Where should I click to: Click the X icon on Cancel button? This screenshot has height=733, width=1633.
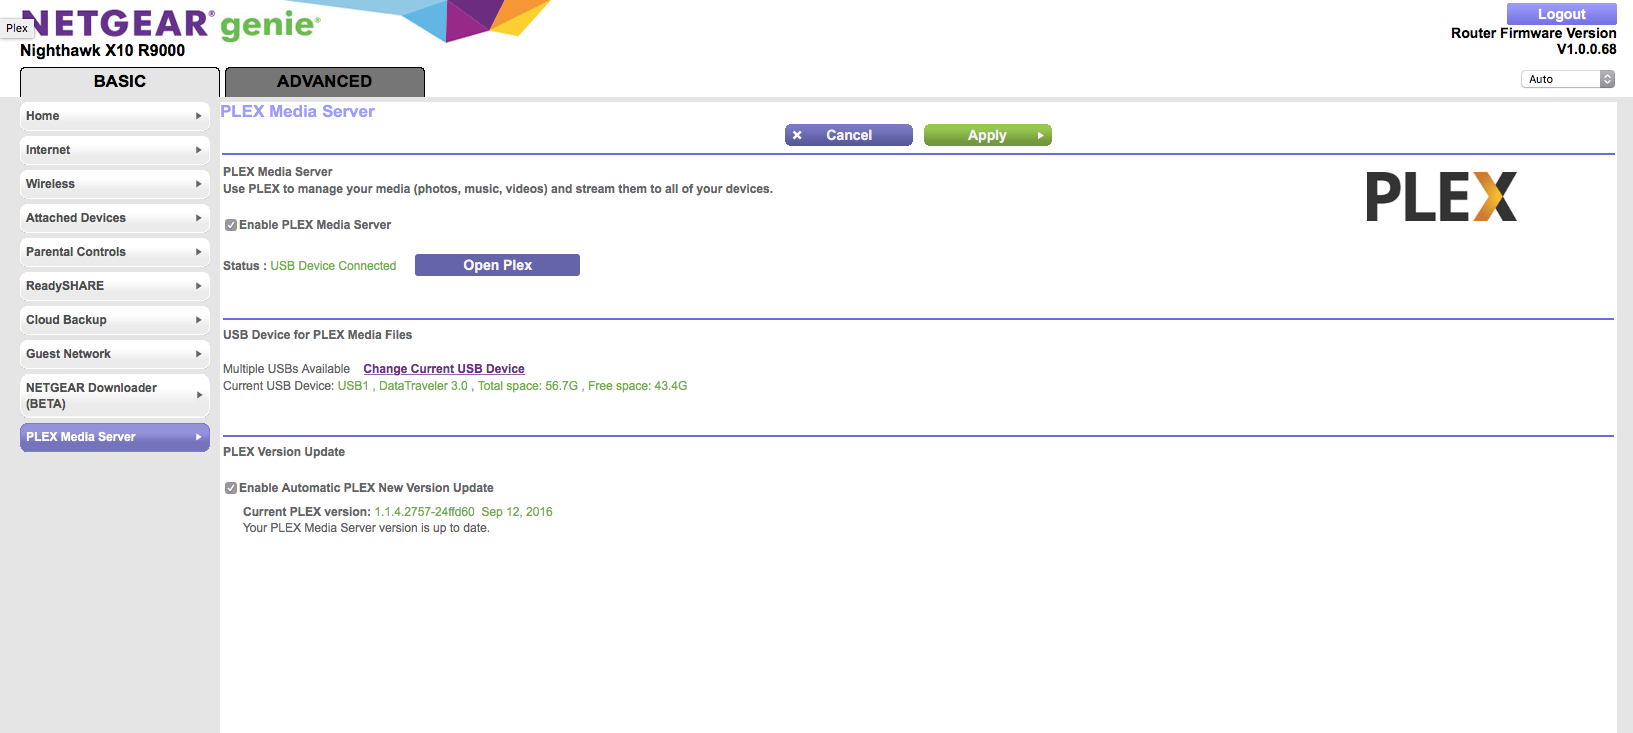797,135
